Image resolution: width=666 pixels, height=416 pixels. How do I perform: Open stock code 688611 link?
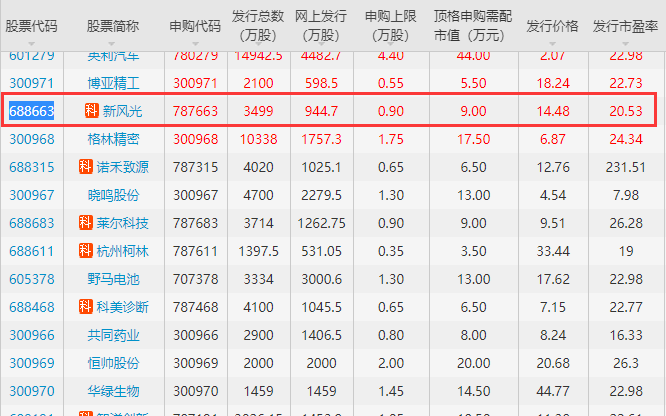[x=32, y=252]
